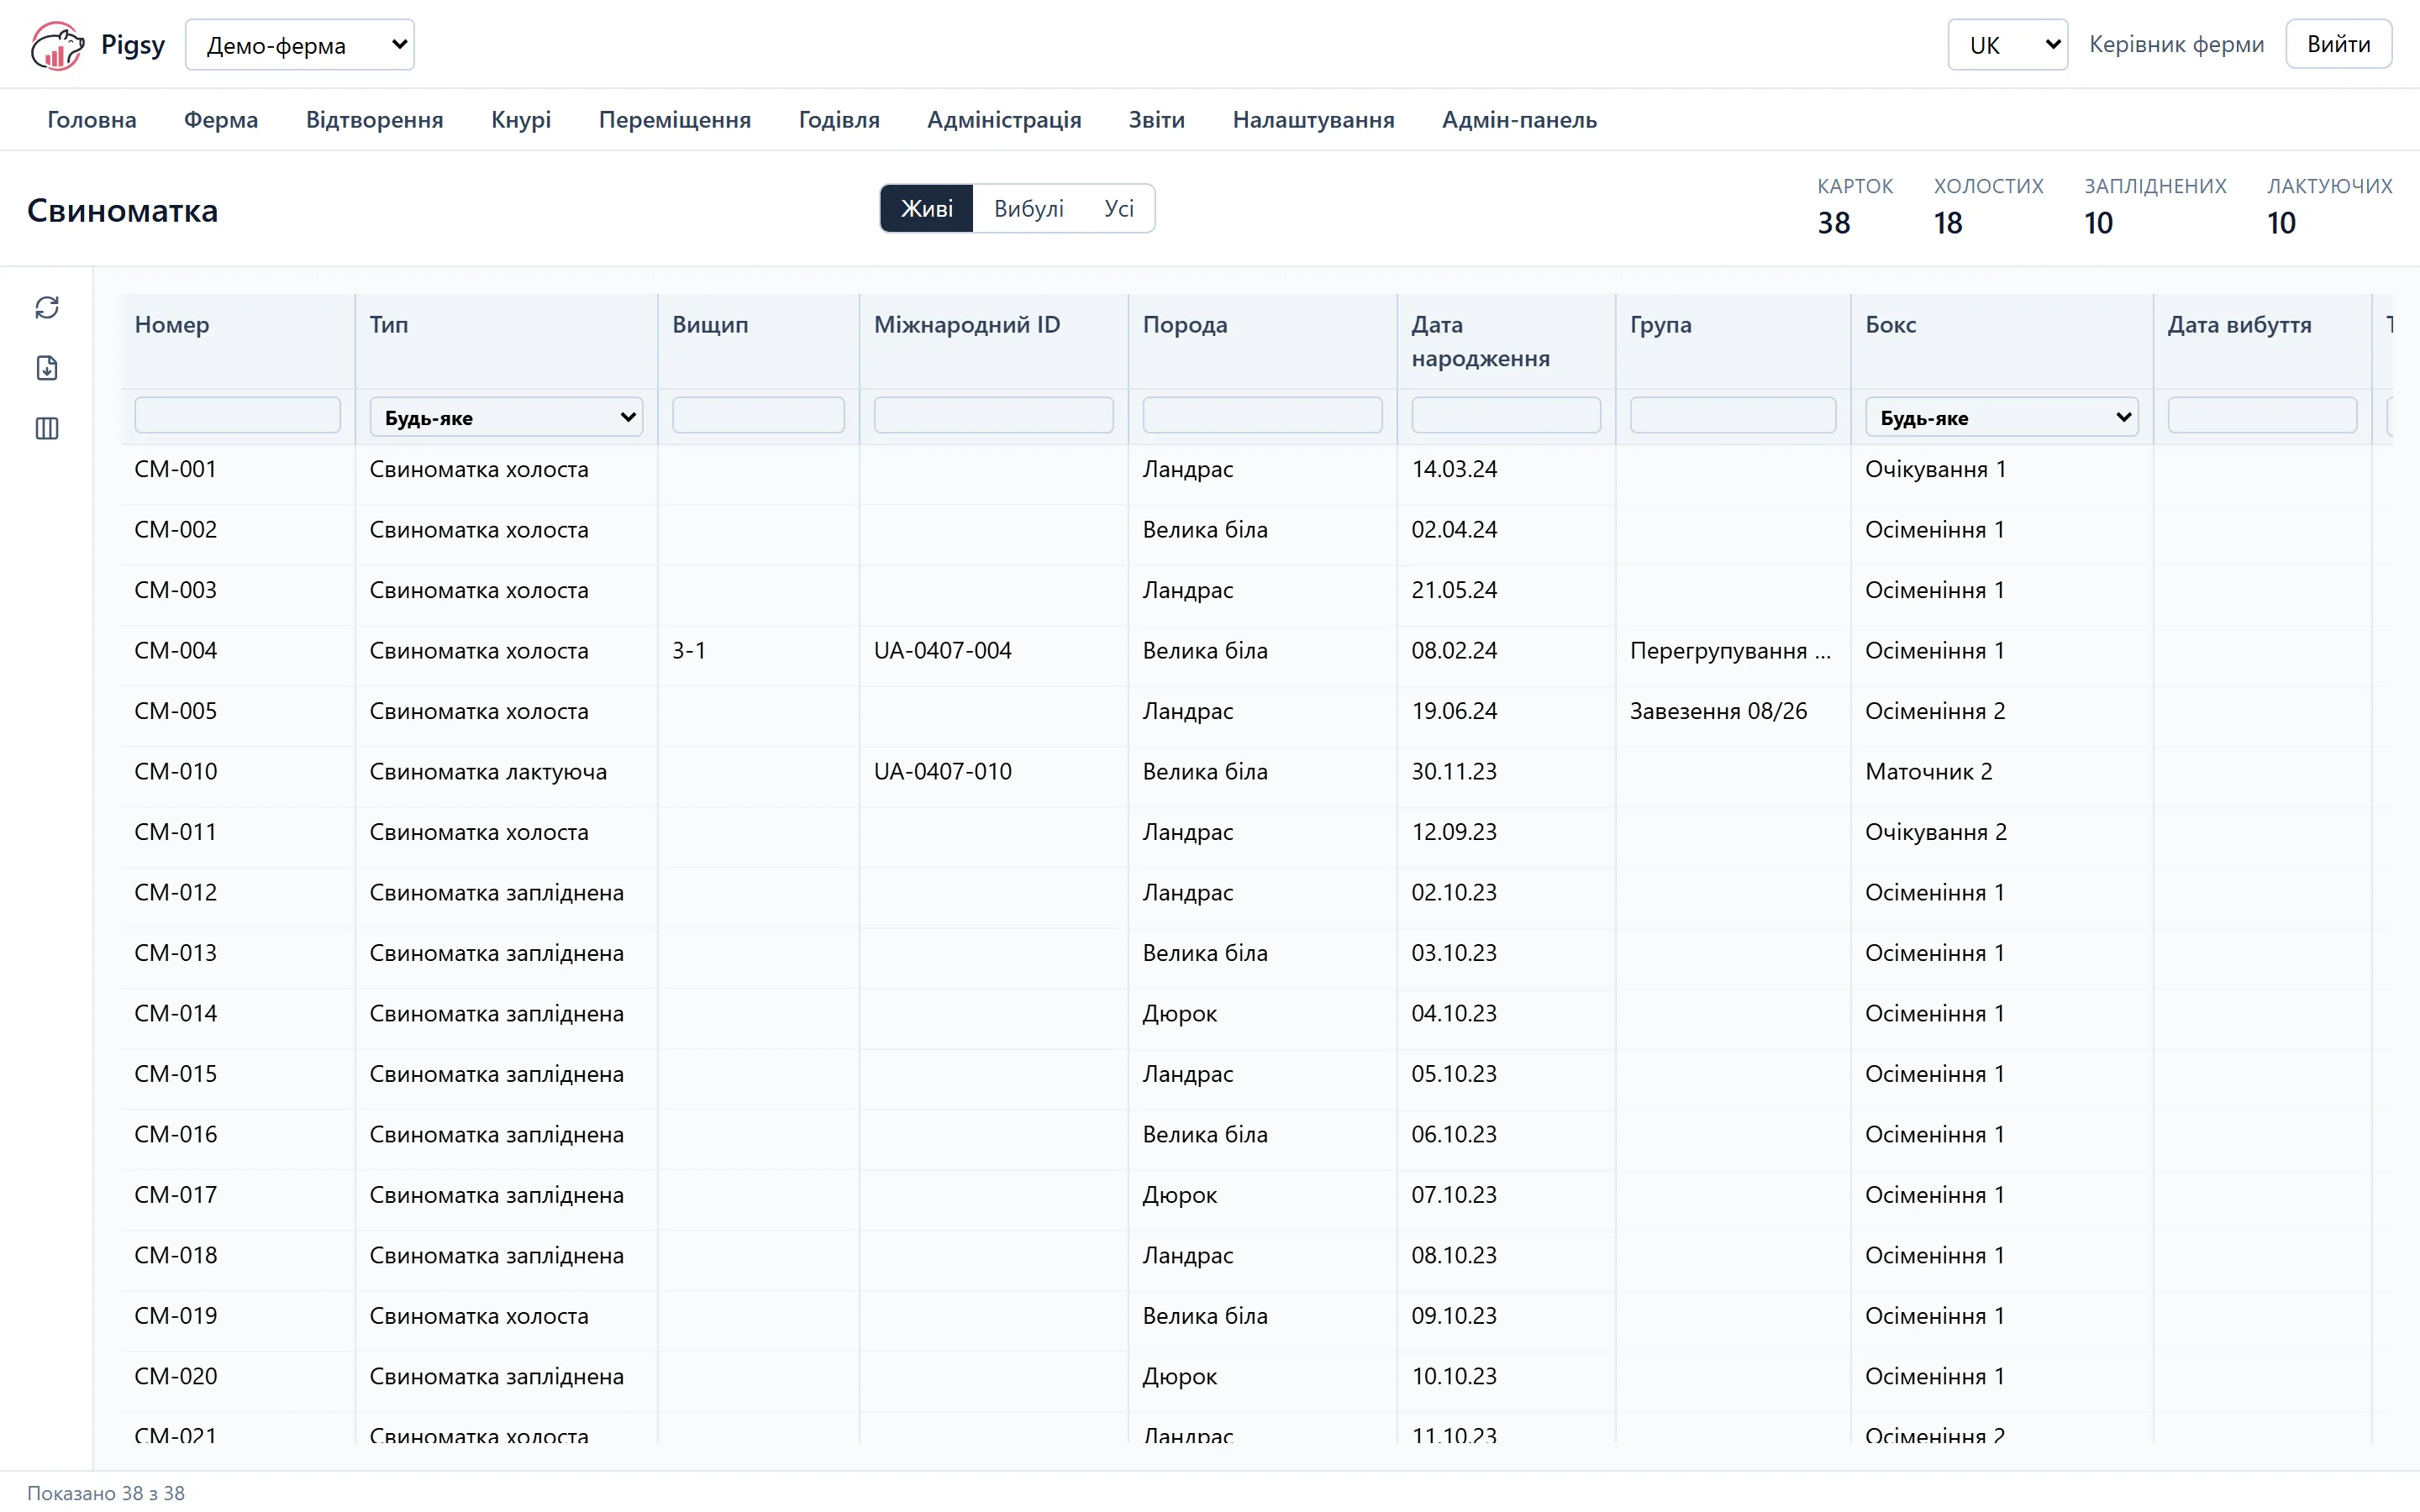This screenshot has width=2420, height=1512.
Task: Click the export file download icon
Action: pos(47,368)
